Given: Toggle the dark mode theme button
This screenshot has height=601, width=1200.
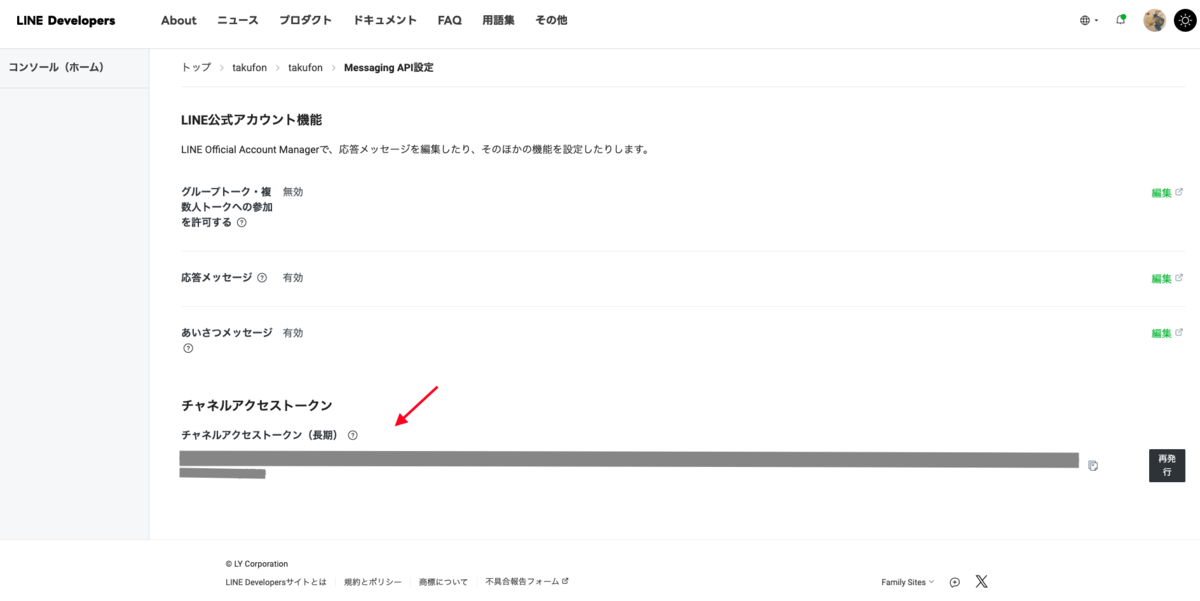Looking at the screenshot, I should coord(1185,20).
